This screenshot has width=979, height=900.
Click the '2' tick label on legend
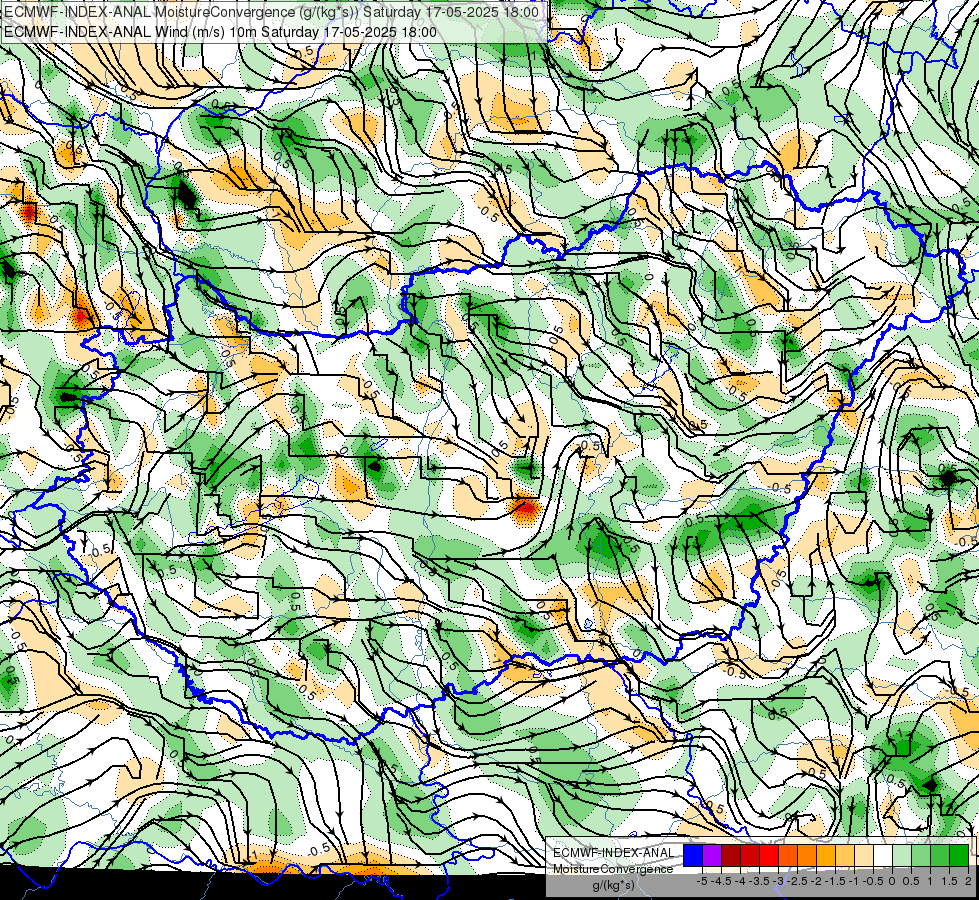pos(968,881)
